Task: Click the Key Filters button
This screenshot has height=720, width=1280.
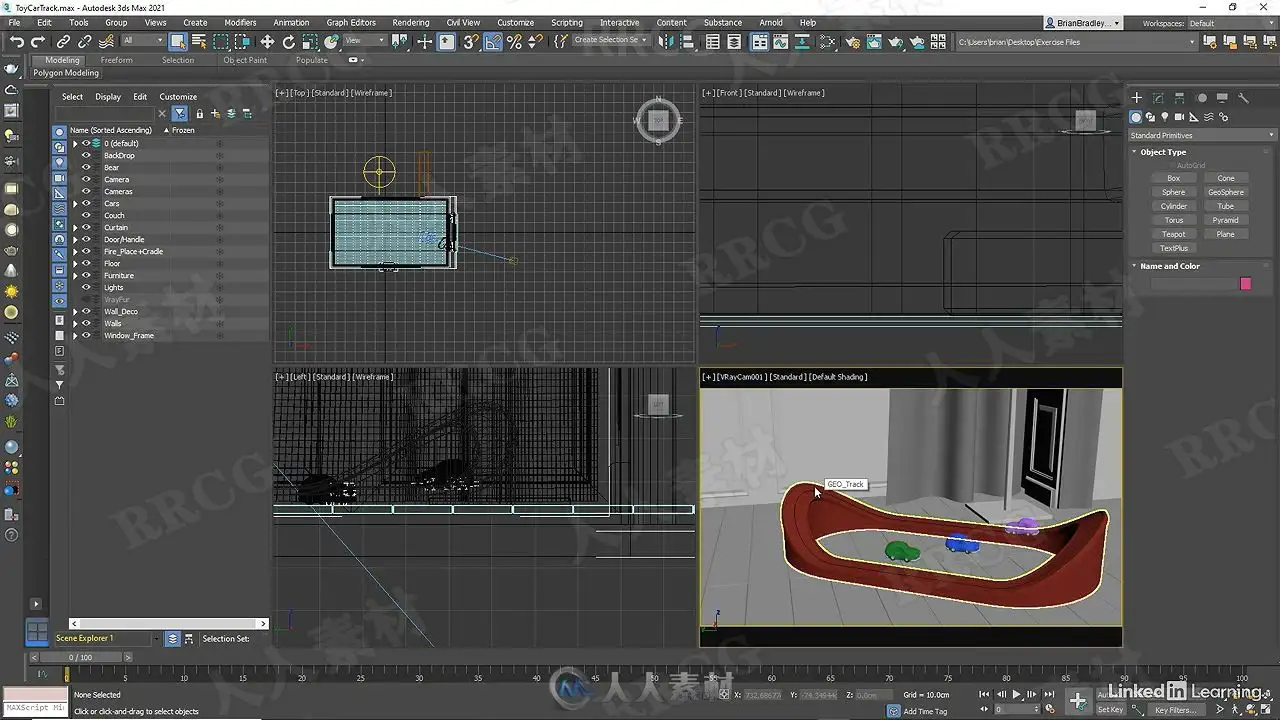Action: click(1175, 710)
